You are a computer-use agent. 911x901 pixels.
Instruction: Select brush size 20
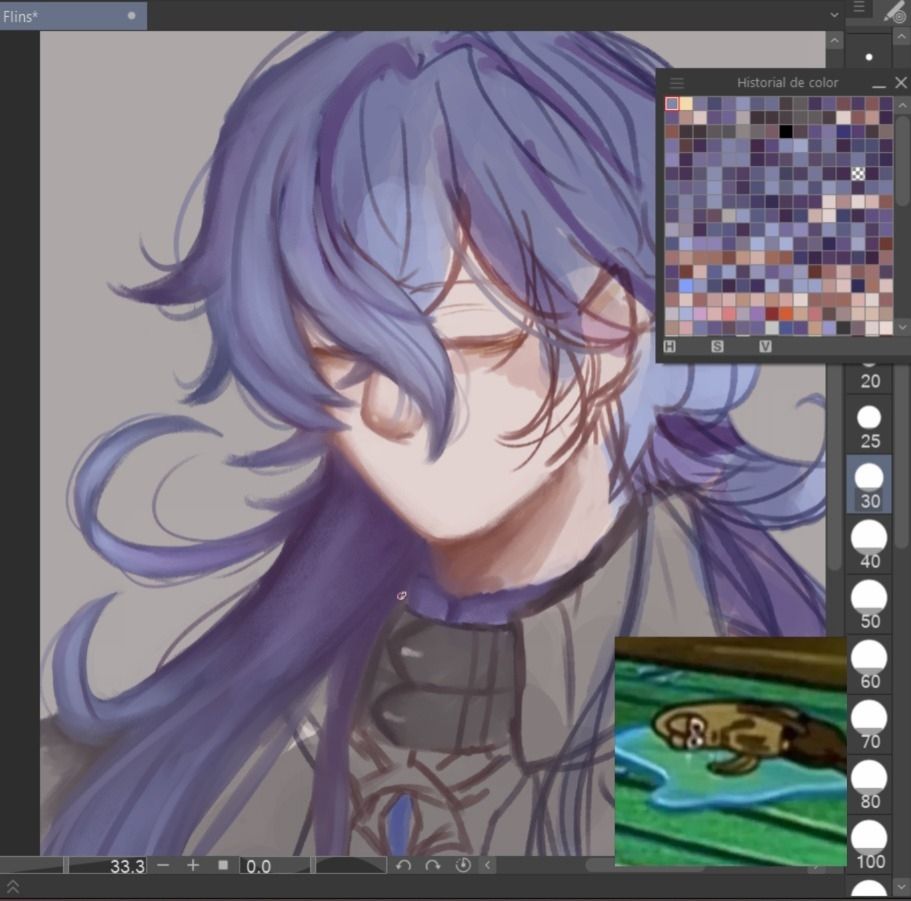point(869,378)
